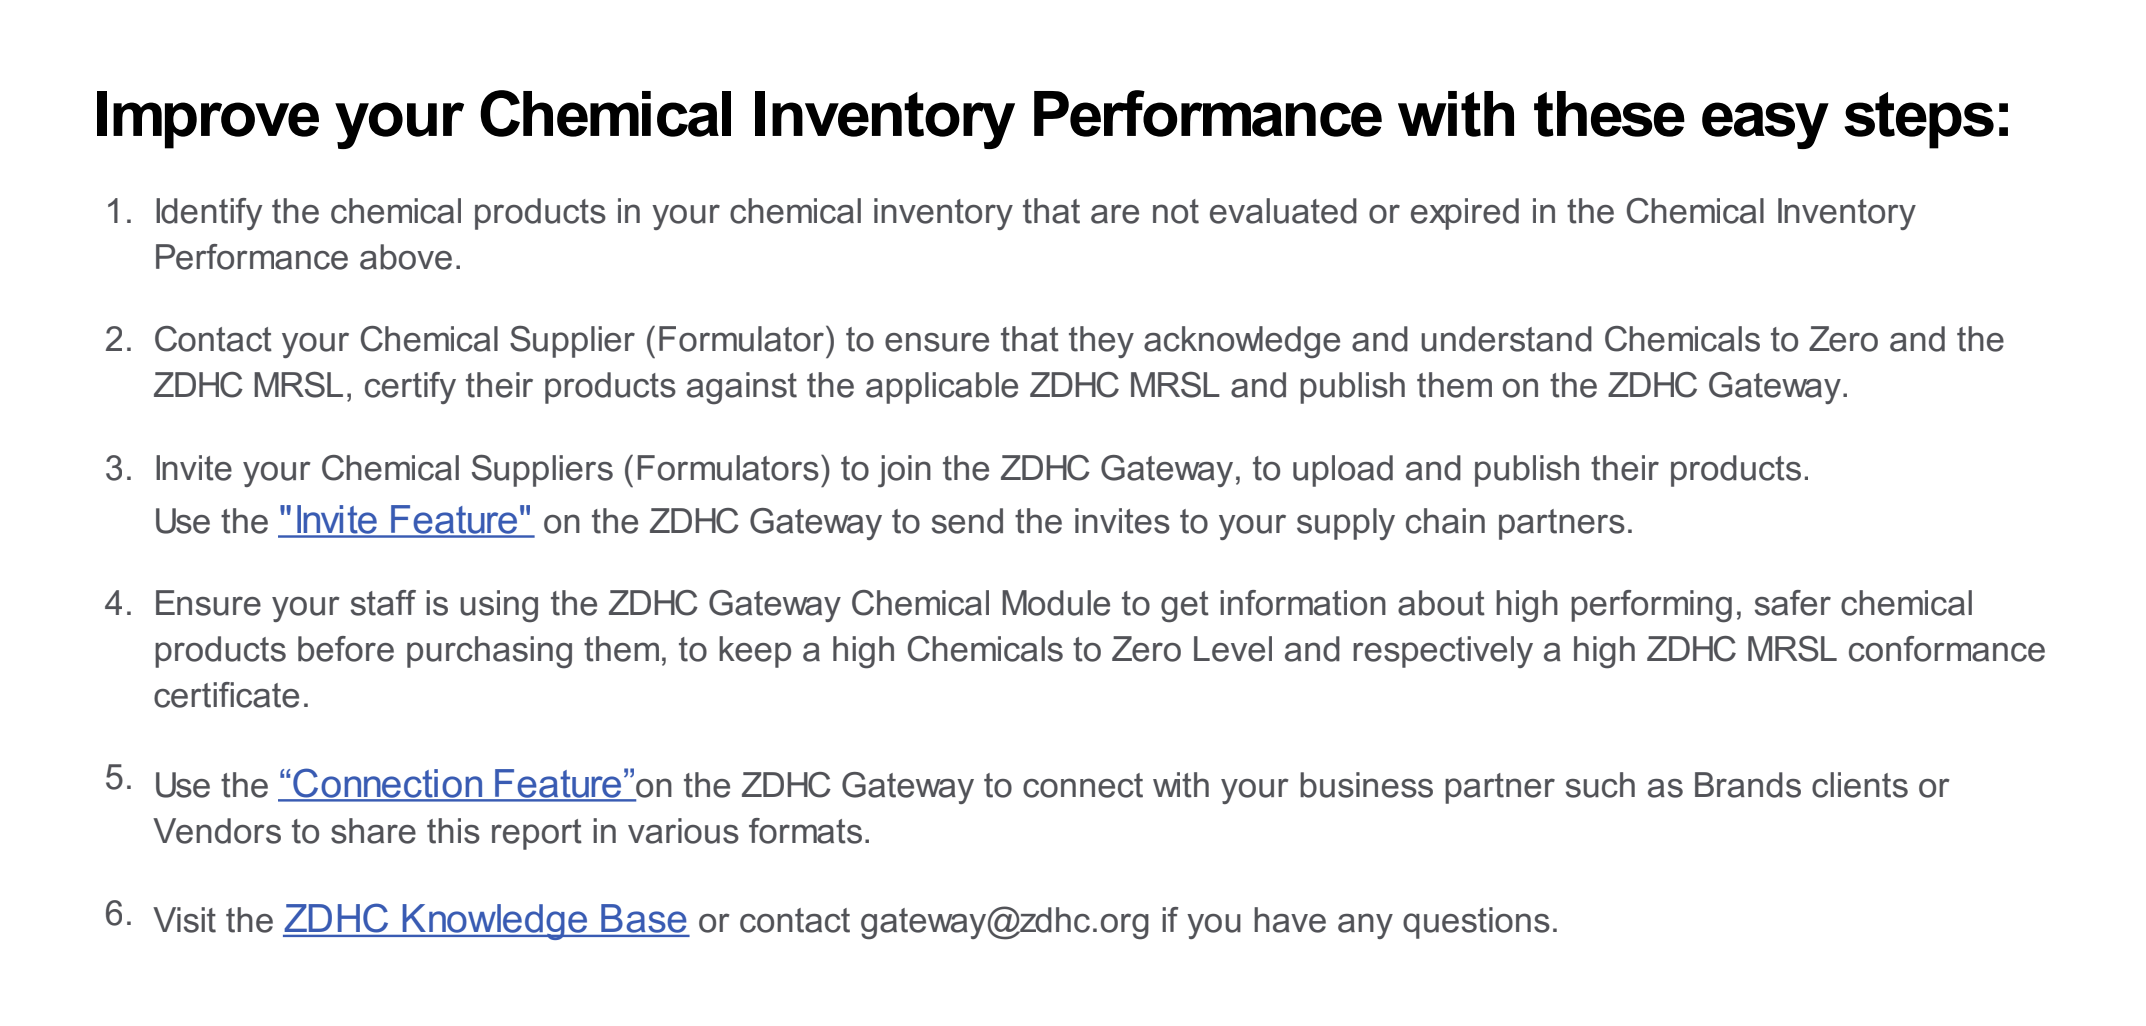Click list number 1 marker
Viewport: 2146px width, 1026px height.
click(x=119, y=212)
